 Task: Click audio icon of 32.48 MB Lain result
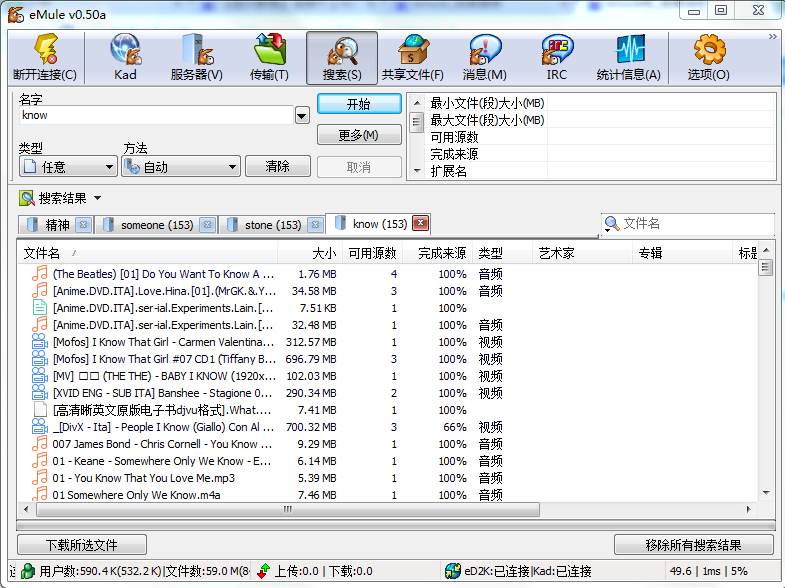coord(40,324)
